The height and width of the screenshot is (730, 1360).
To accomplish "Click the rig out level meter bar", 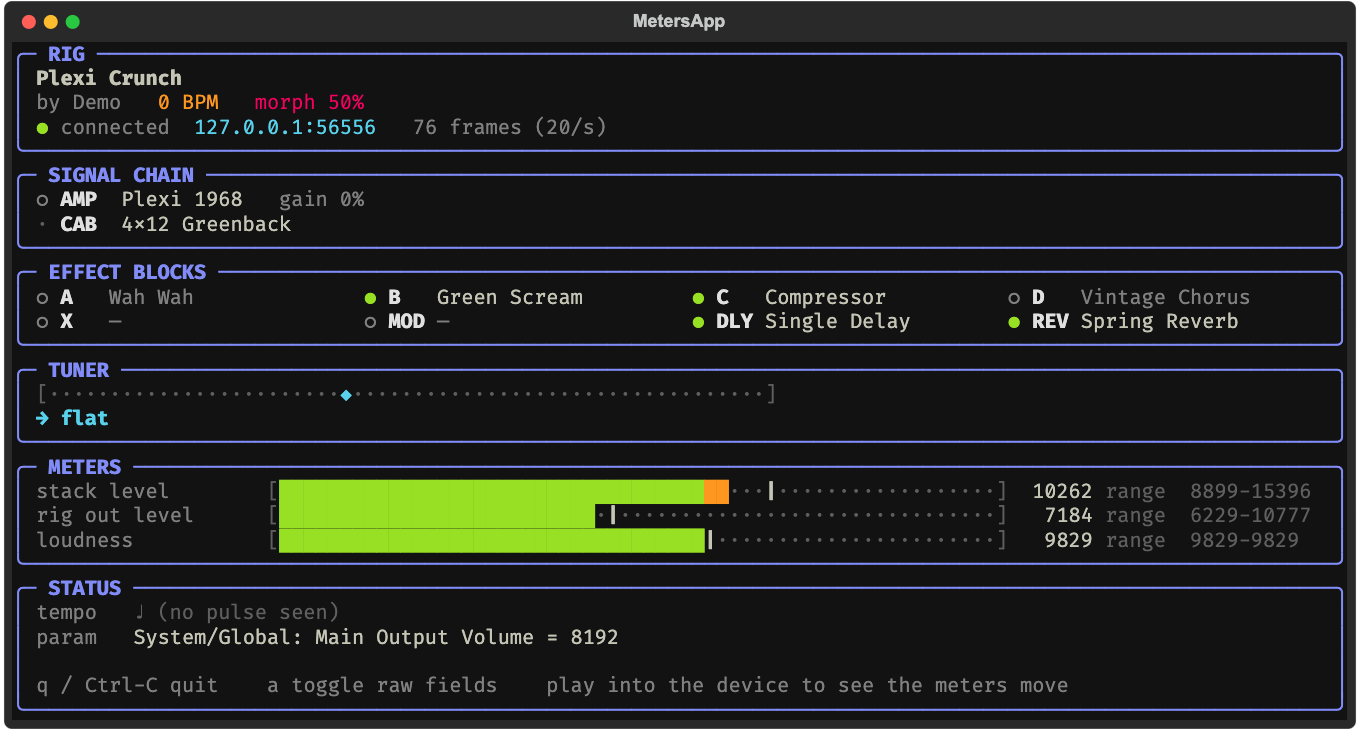I will (638, 515).
